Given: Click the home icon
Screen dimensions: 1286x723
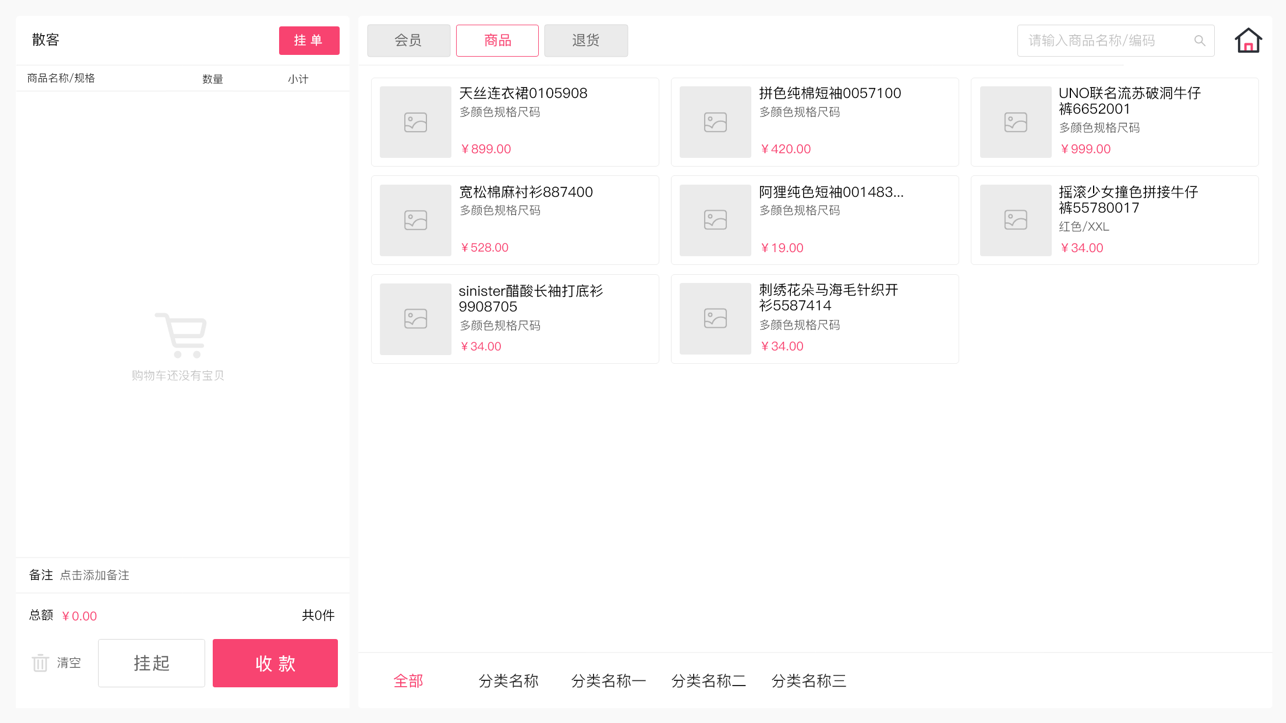Looking at the screenshot, I should click(1247, 41).
